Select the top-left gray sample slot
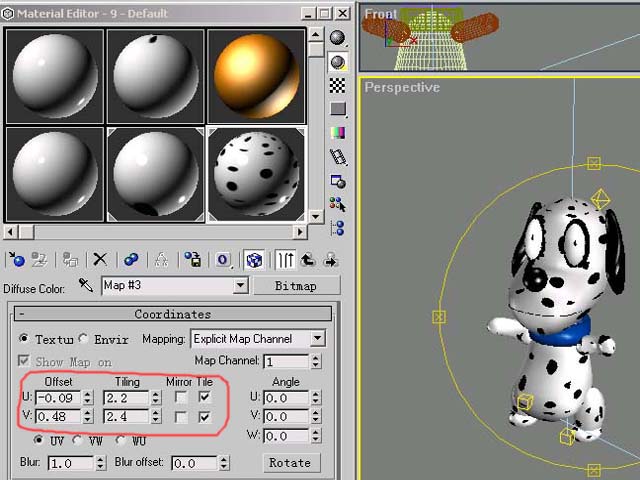The height and width of the screenshot is (480, 640). point(55,76)
